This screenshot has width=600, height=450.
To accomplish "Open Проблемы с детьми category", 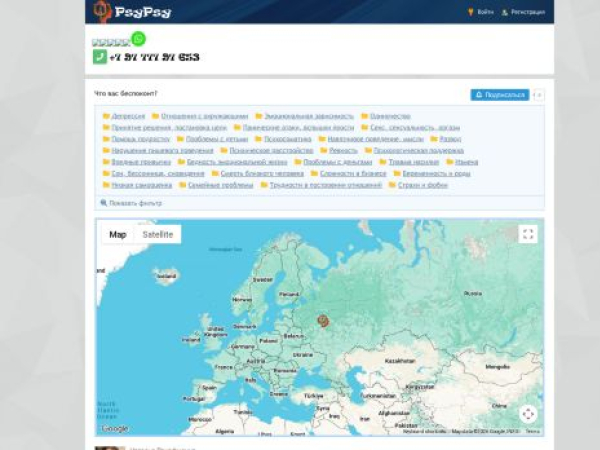I will [x=217, y=139].
